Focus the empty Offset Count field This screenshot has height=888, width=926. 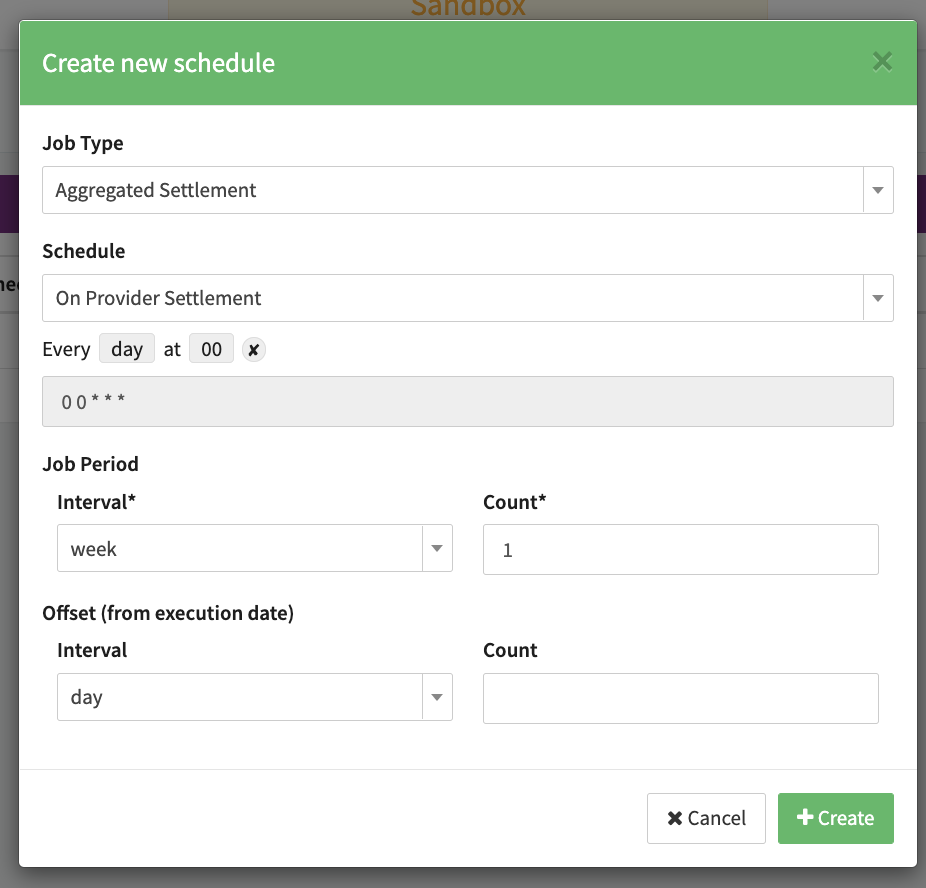point(680,698)
